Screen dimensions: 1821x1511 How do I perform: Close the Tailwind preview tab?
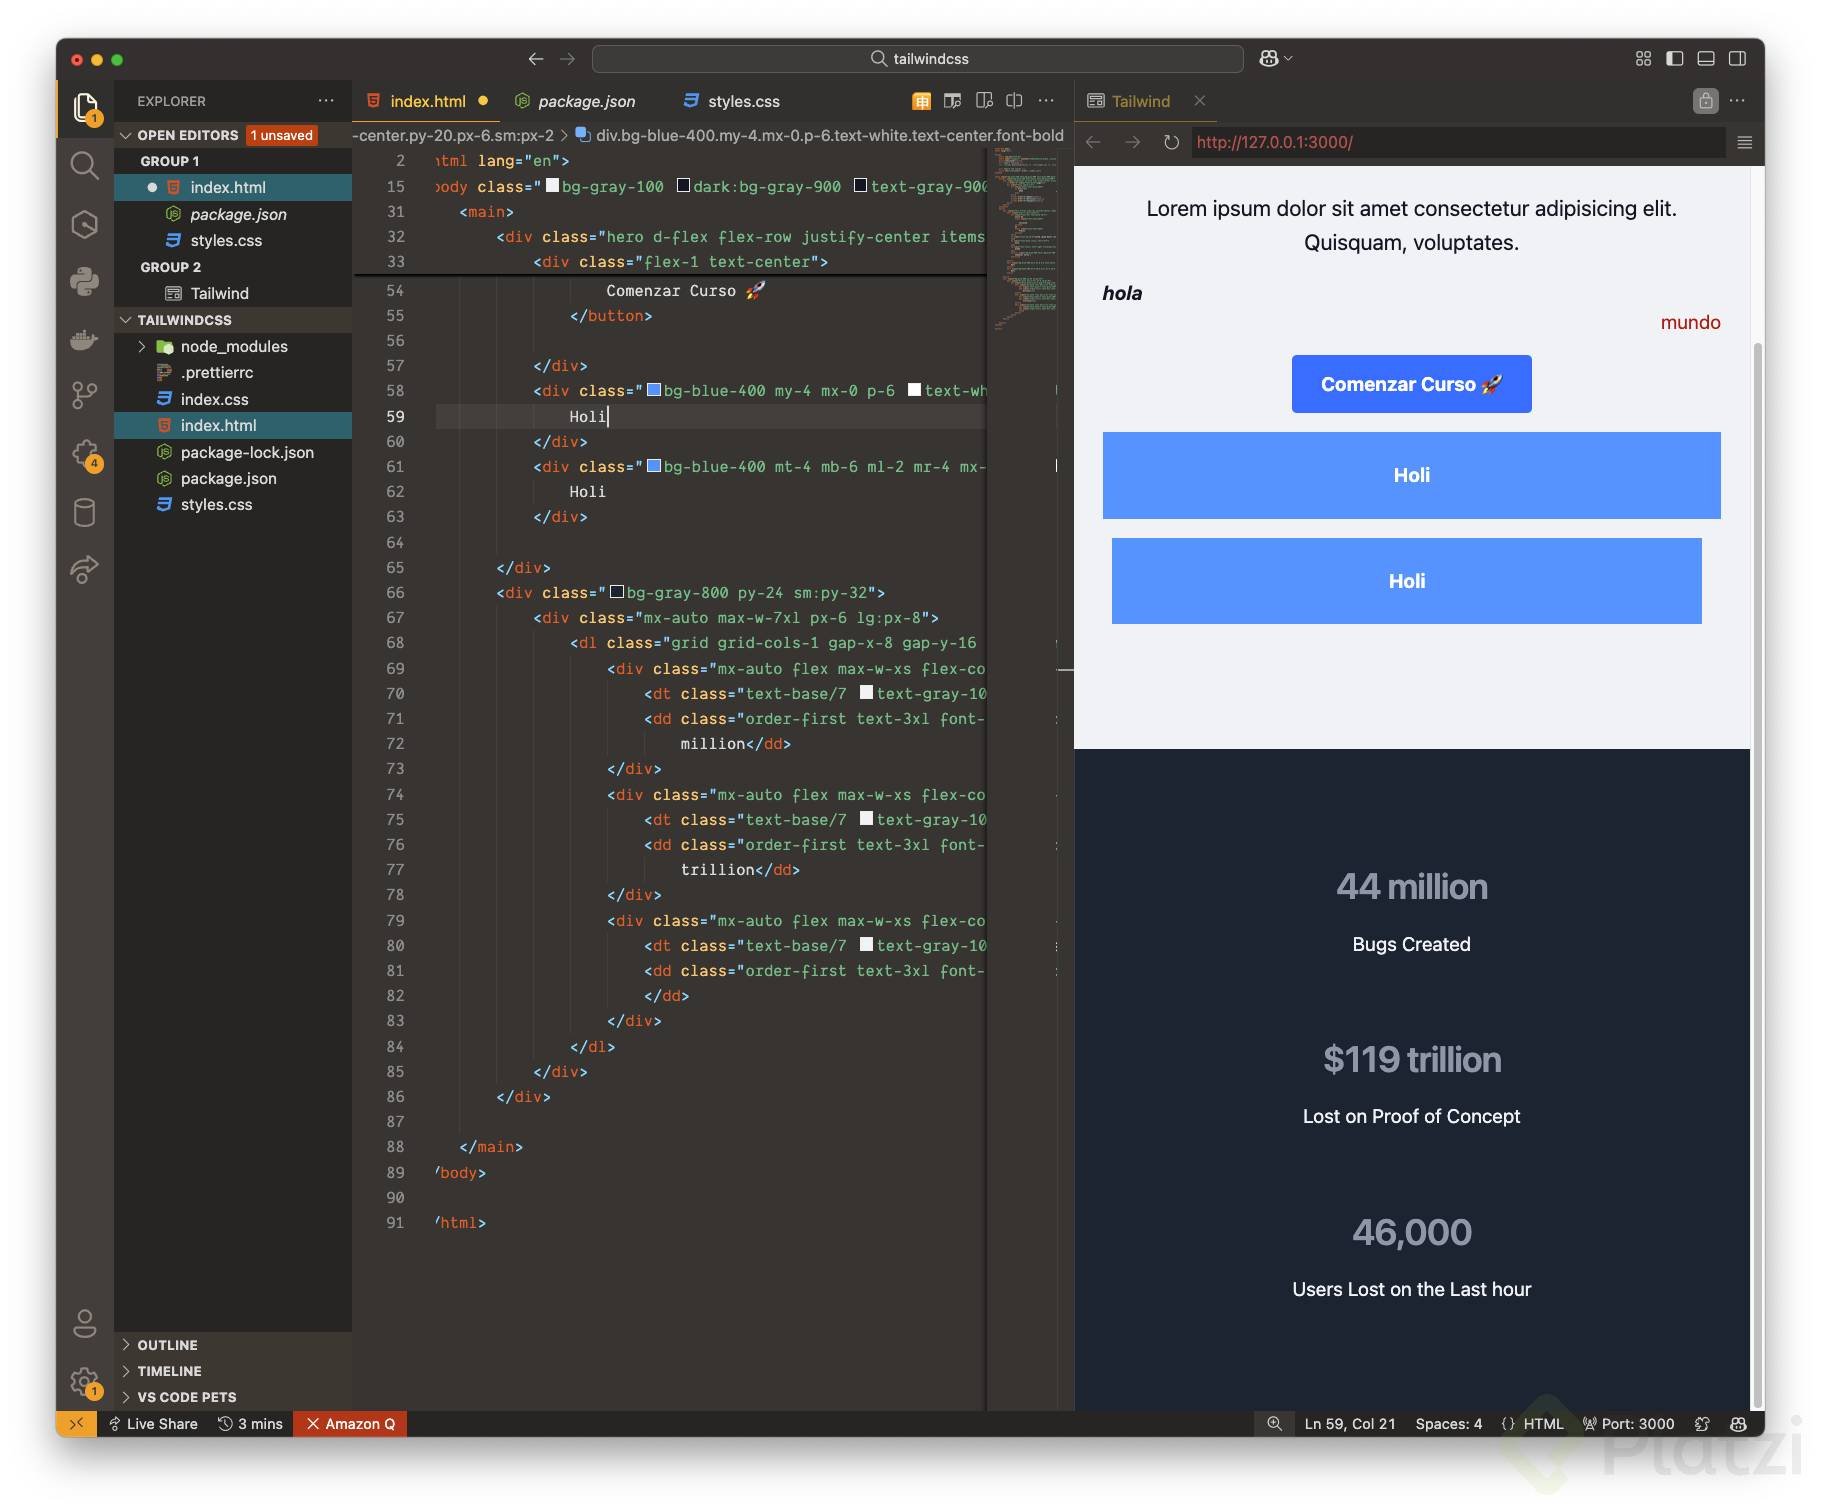click(x=1199, y=101)
